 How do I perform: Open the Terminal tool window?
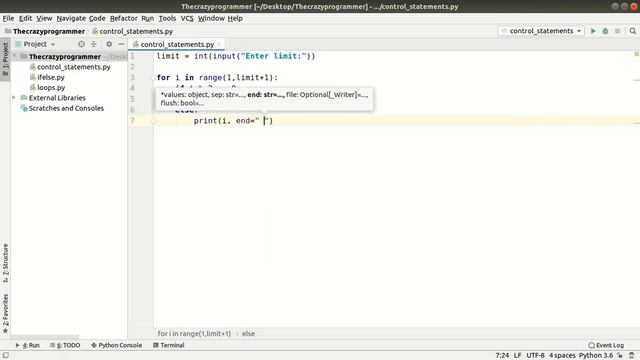tap(169, 345)
